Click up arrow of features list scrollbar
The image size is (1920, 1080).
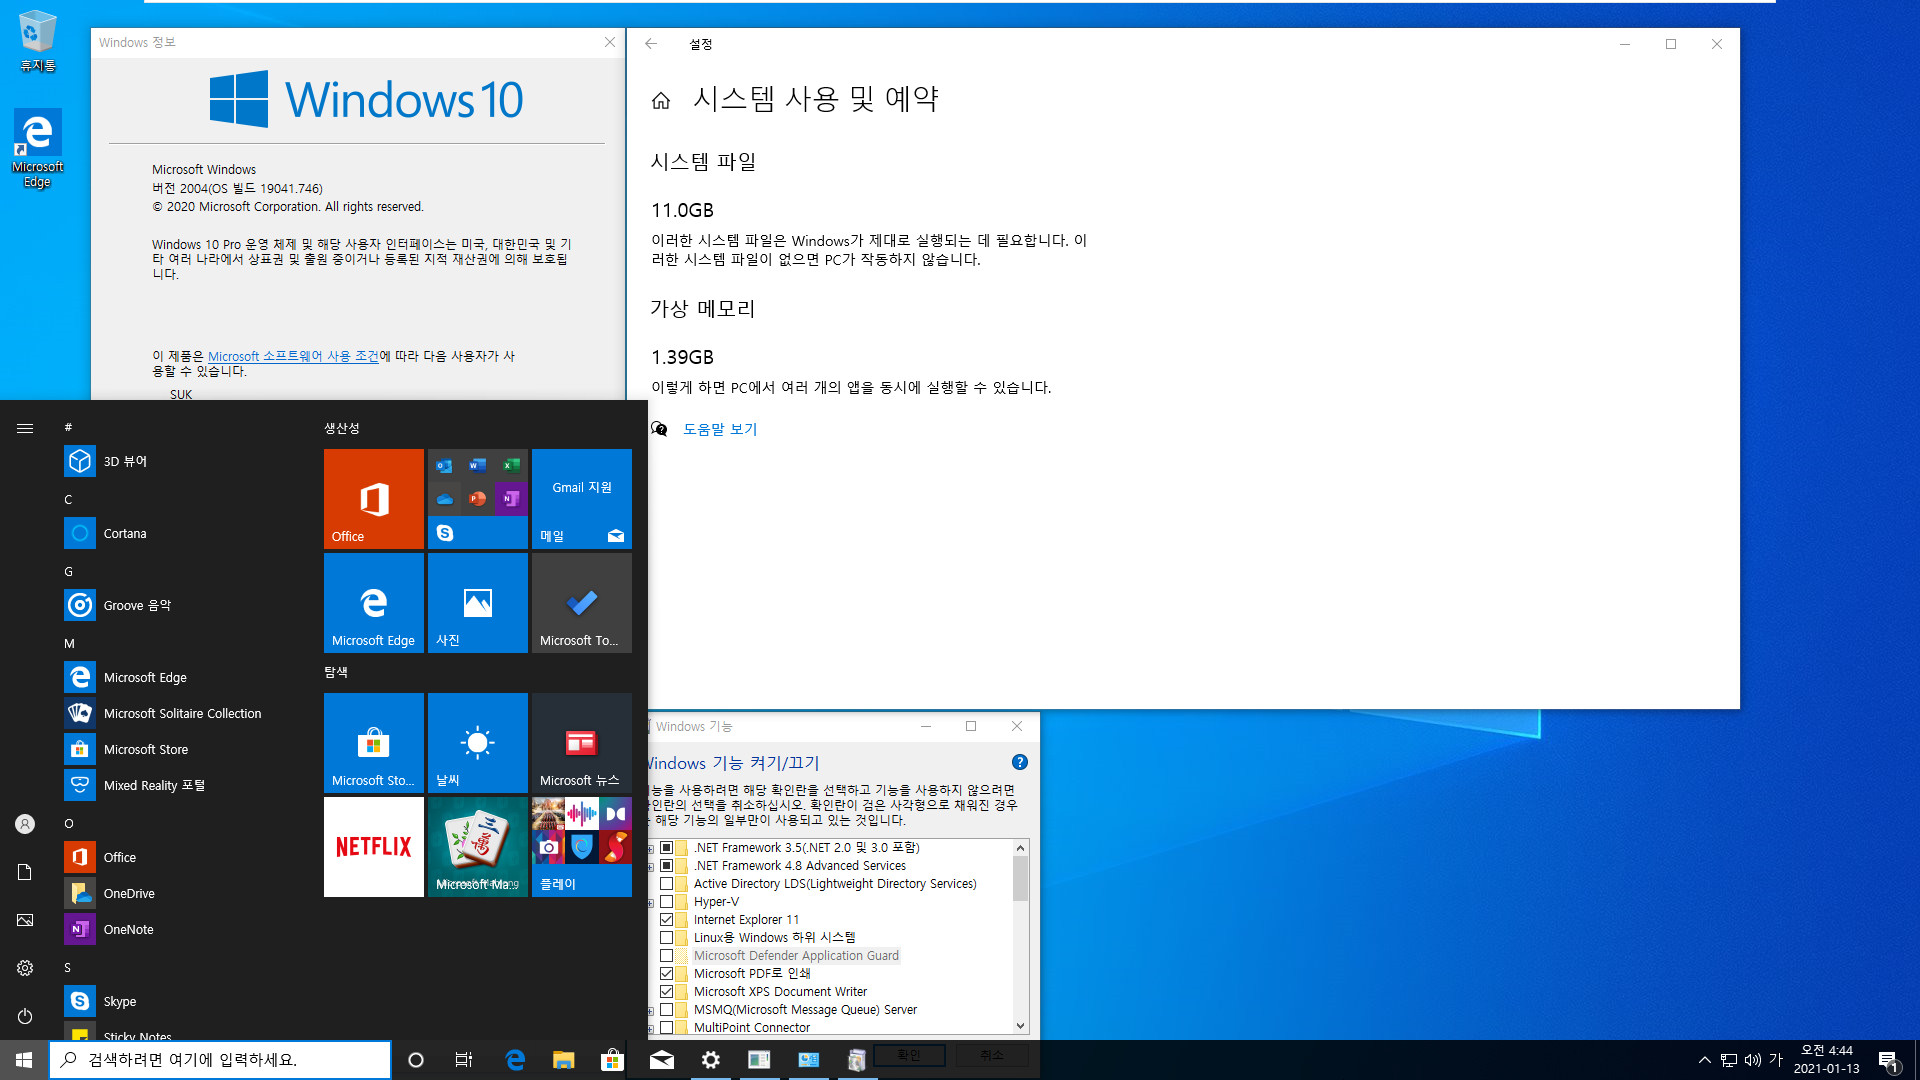pyautogui.click(x=1020, y=848)
